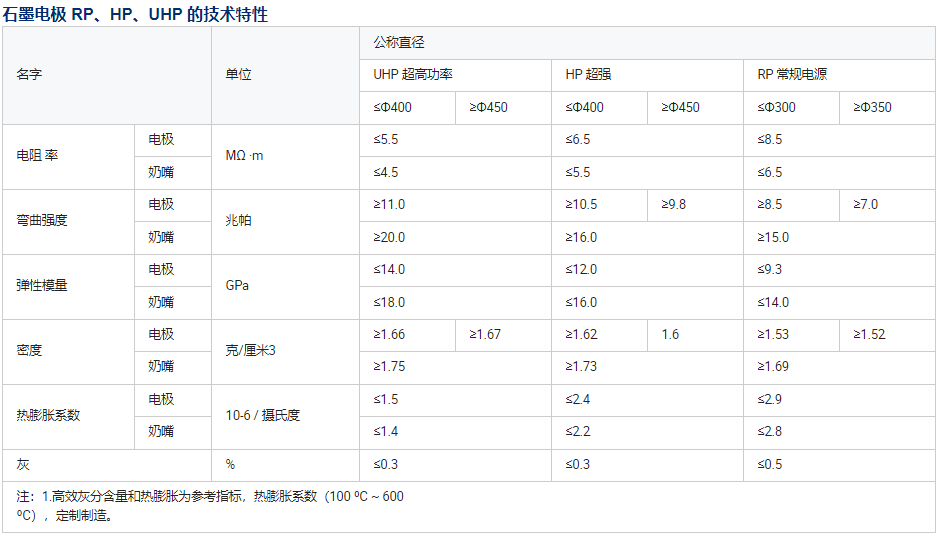Select the ≤Φ300 diameter cell
The image size is (941, 538).
pos(776,107)
